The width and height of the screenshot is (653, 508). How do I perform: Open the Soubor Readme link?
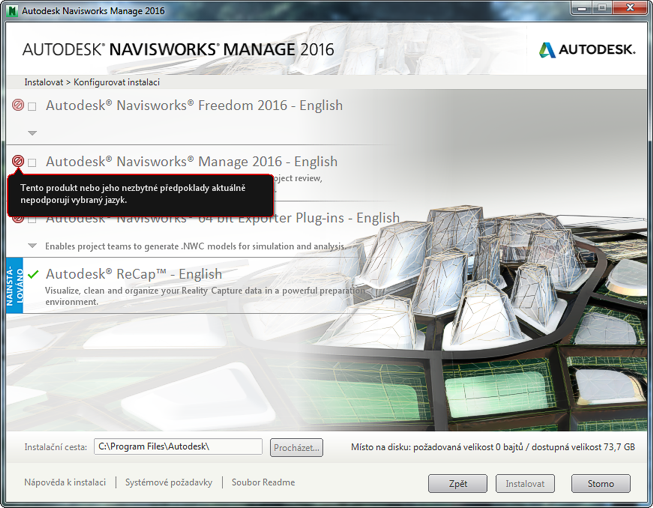tap(263, 482)
